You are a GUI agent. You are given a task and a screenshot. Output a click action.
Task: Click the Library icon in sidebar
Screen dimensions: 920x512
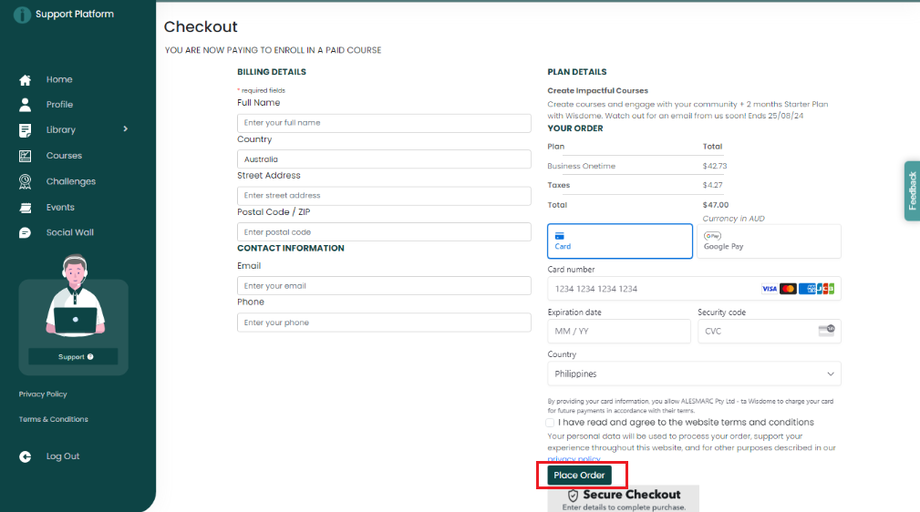tap(25, 130)
